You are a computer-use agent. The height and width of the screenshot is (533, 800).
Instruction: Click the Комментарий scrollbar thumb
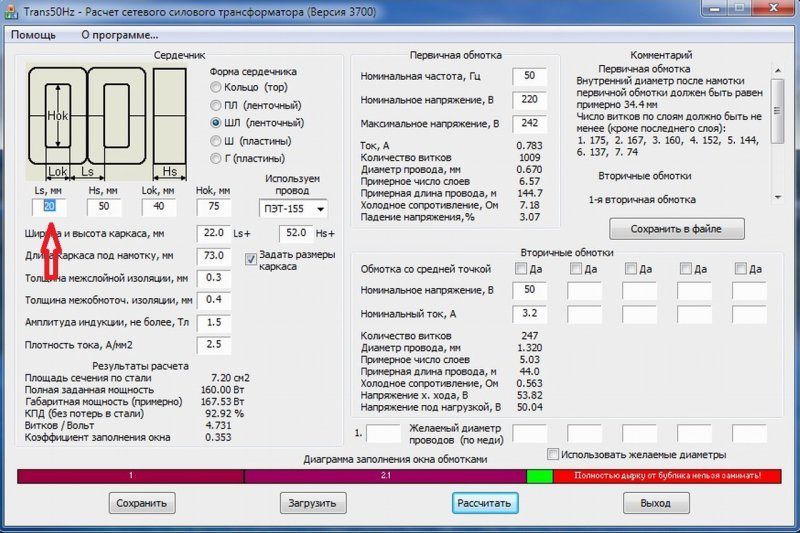click(778, 111)
